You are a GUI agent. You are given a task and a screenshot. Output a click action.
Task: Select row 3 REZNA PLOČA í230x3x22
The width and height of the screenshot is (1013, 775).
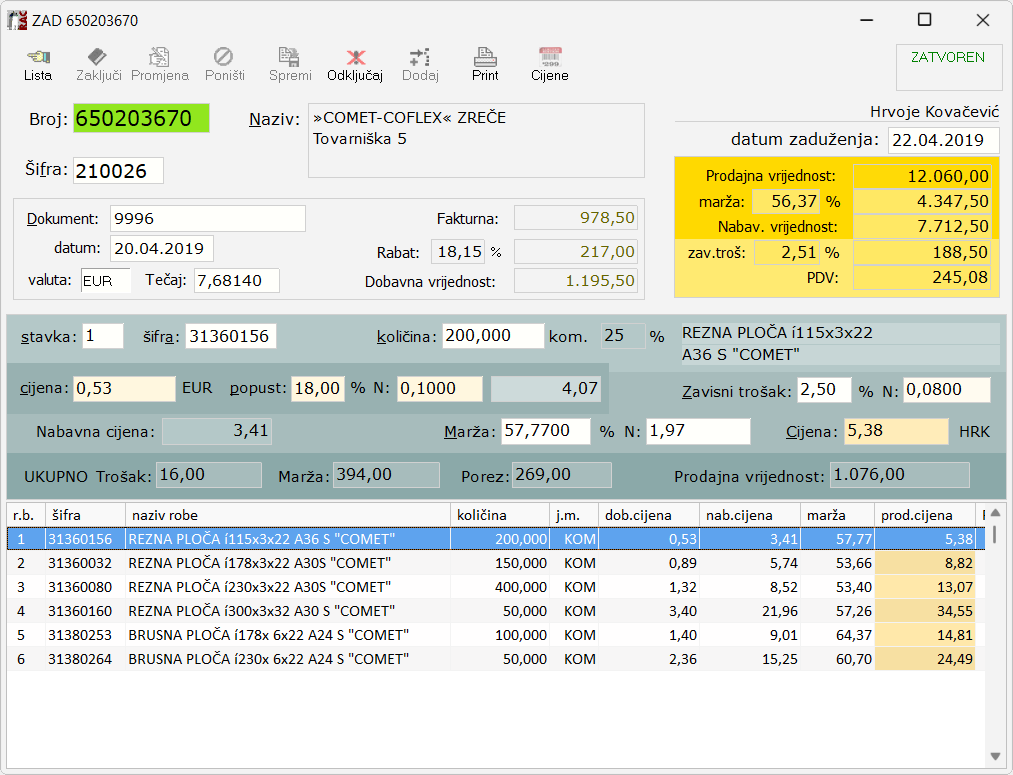(260, 587)
